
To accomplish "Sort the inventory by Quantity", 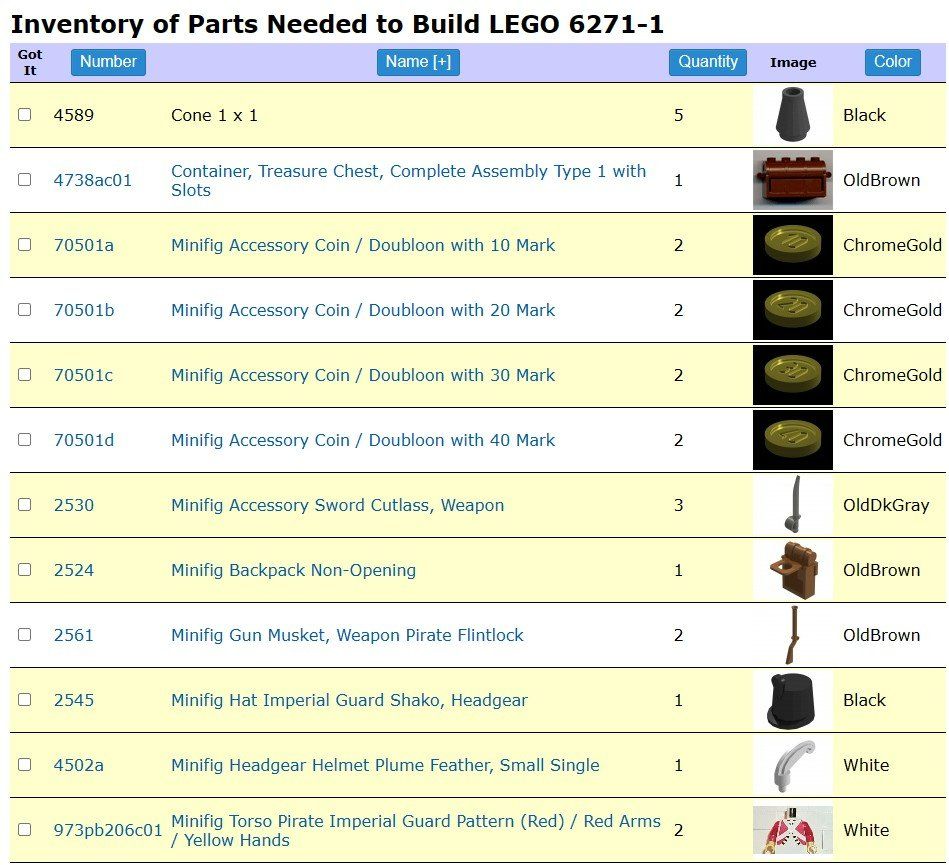I will (x=708, y=62).
